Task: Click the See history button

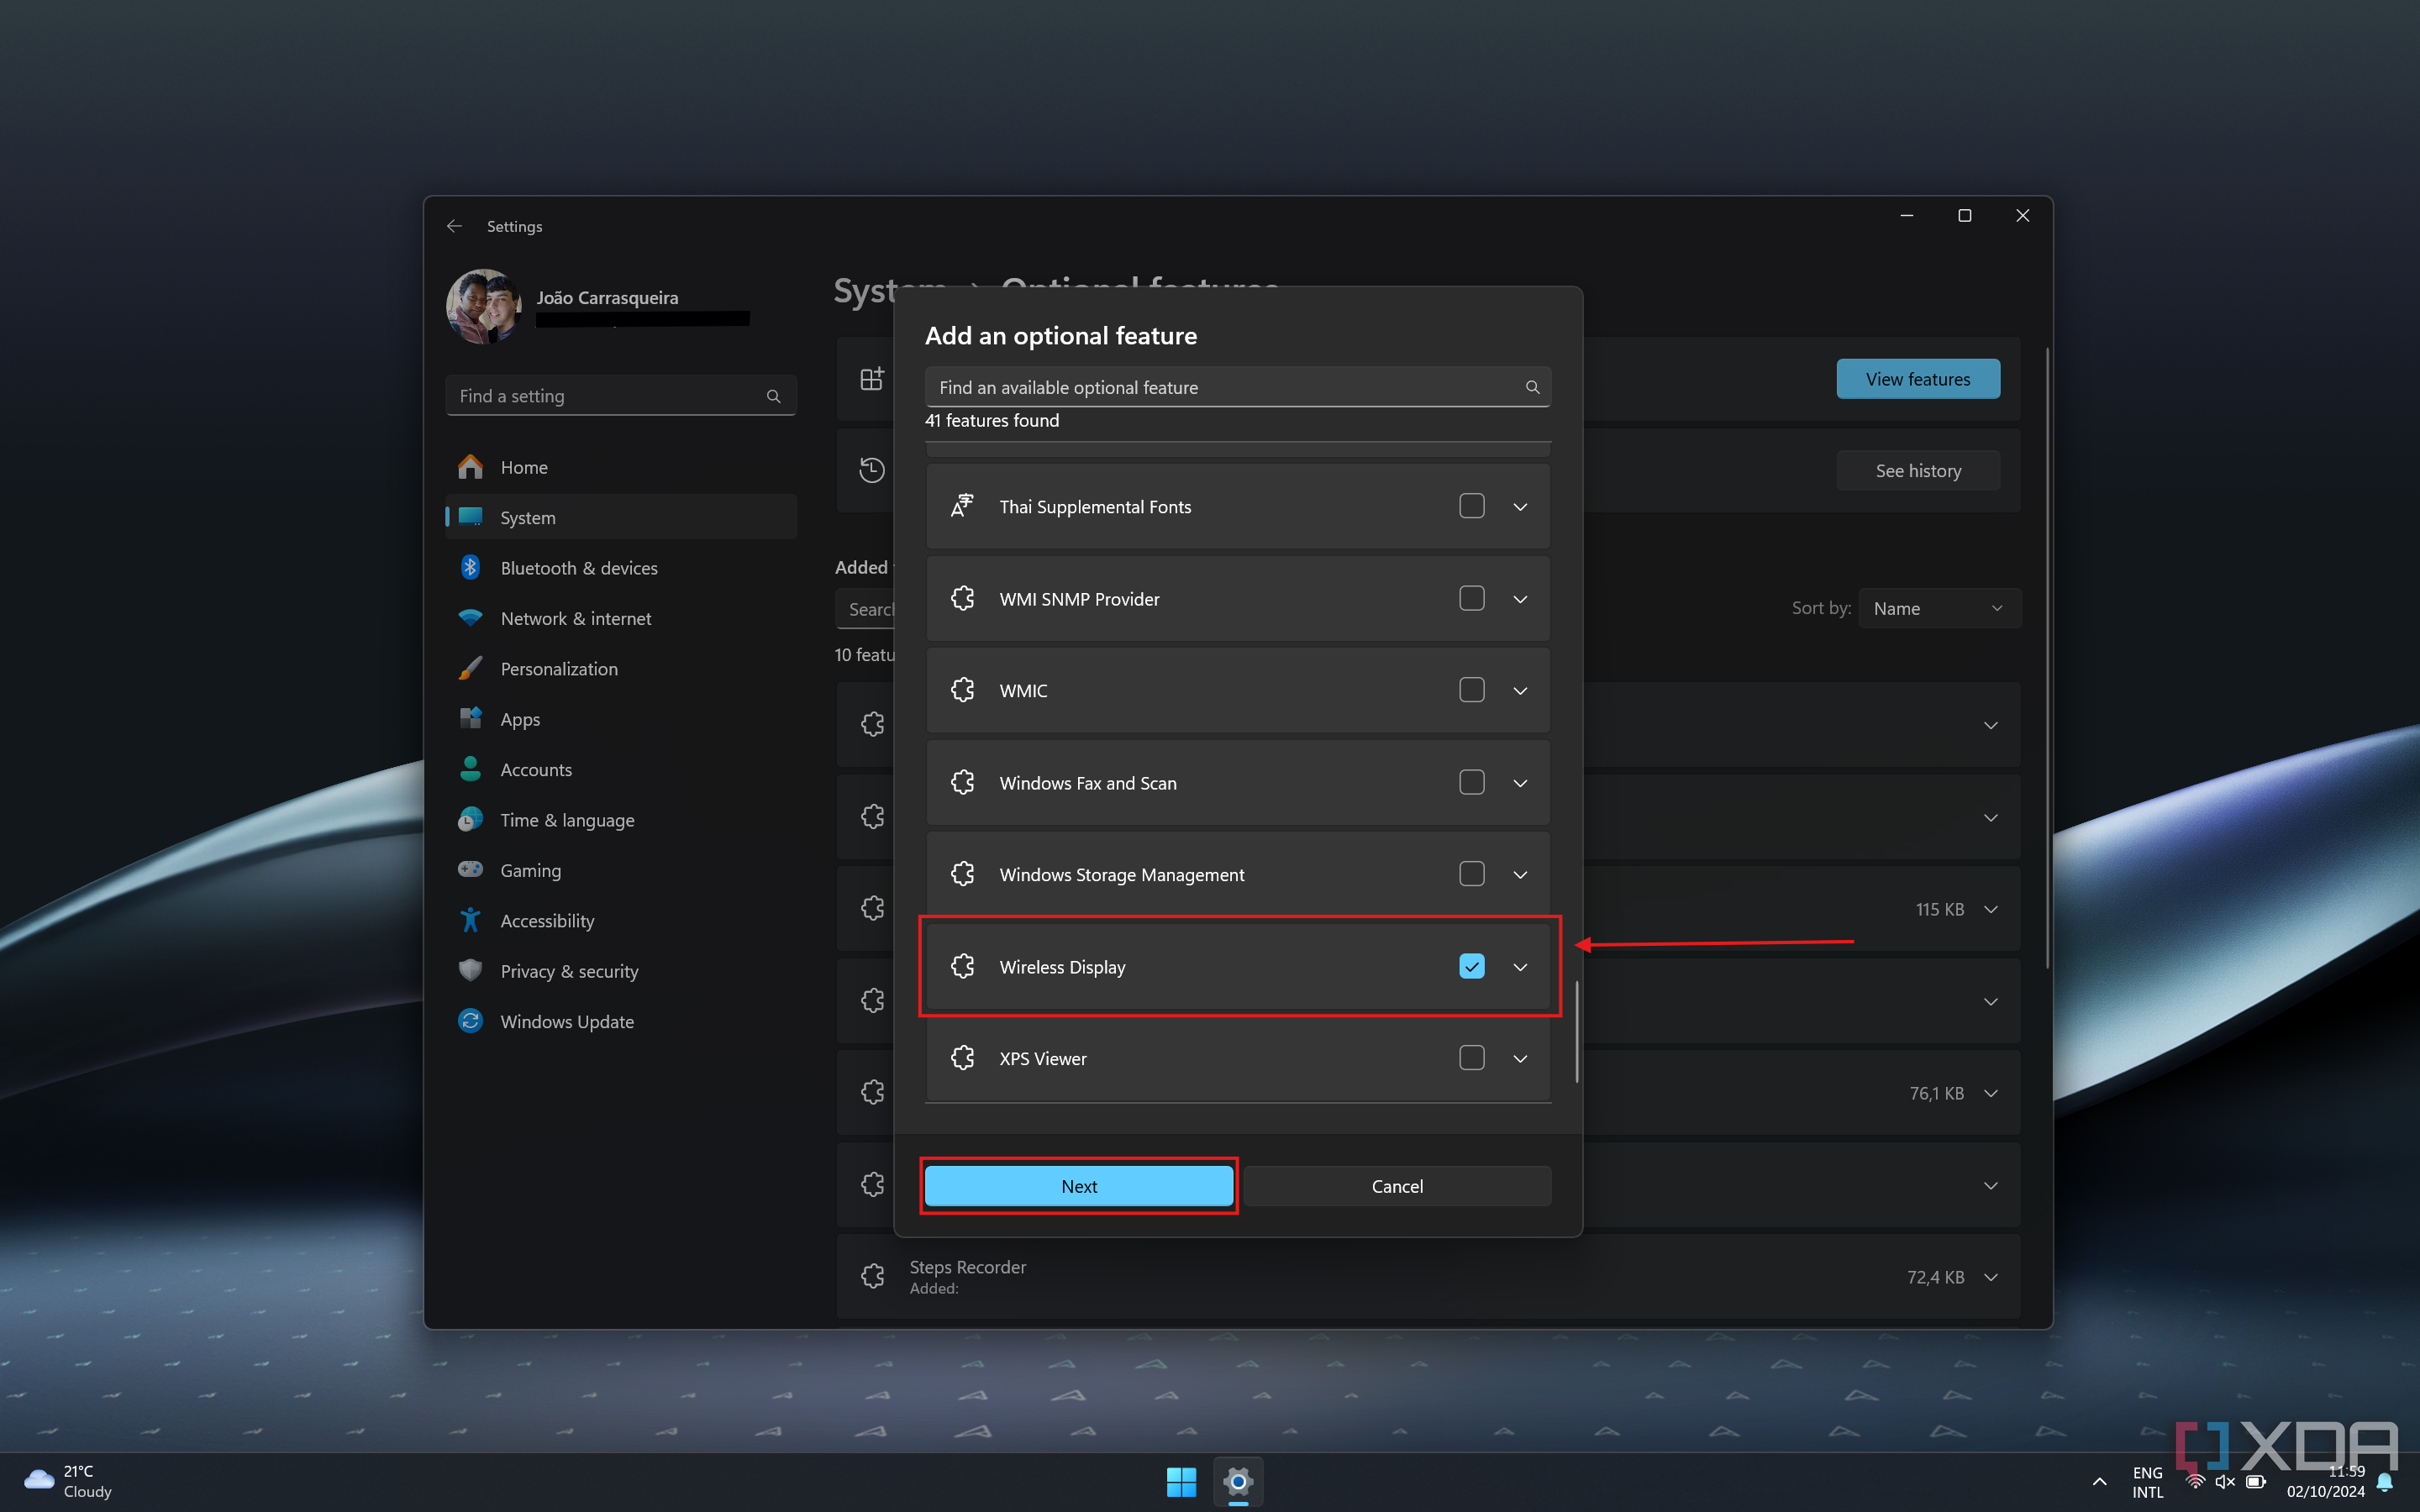Action: tap(1917, 469)
